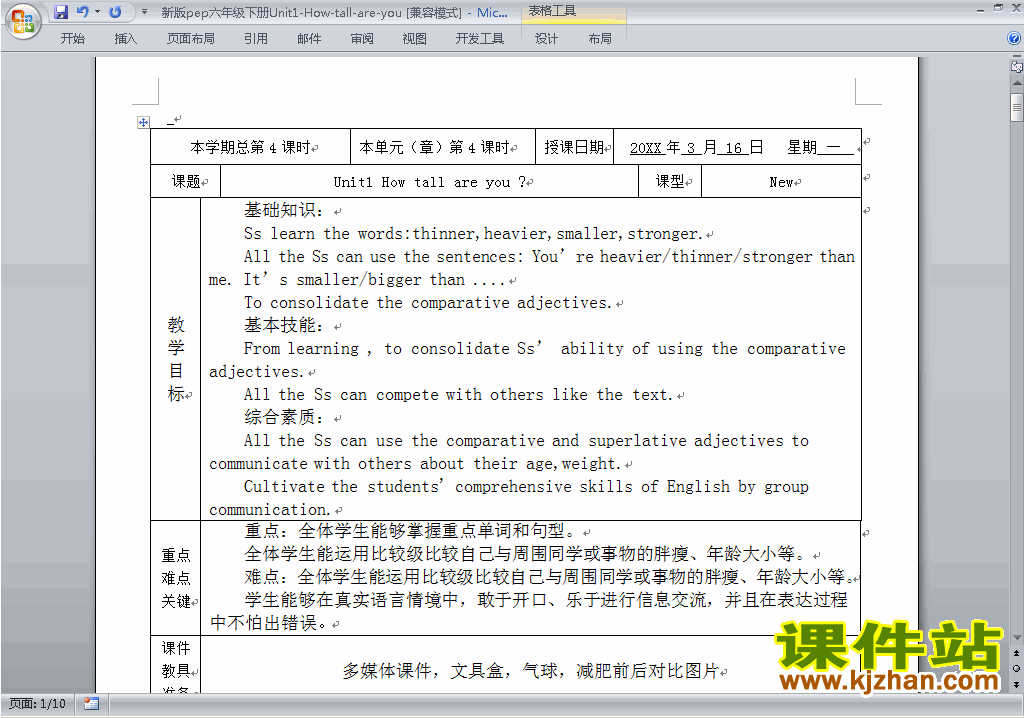Open the 开始 ribbon tab
This screenshot has width=1024, height=718.
click(72, 39)
